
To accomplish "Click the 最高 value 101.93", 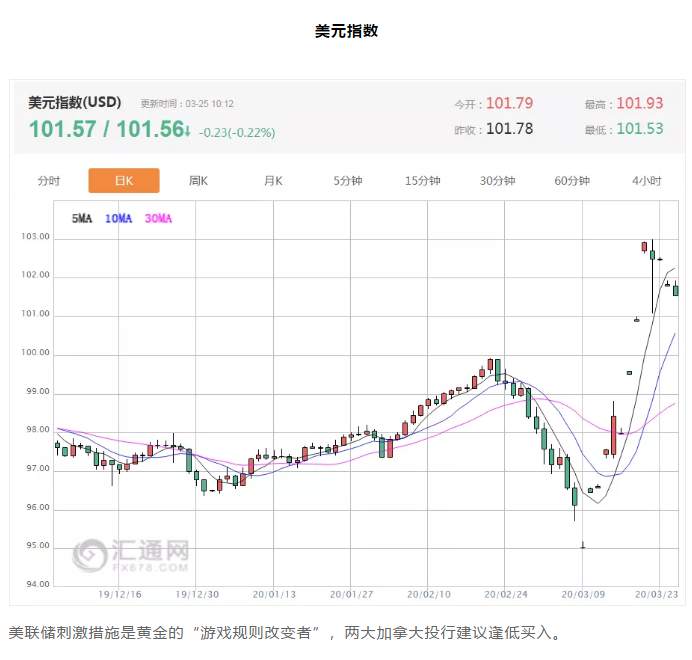I will tap(639, 103).
